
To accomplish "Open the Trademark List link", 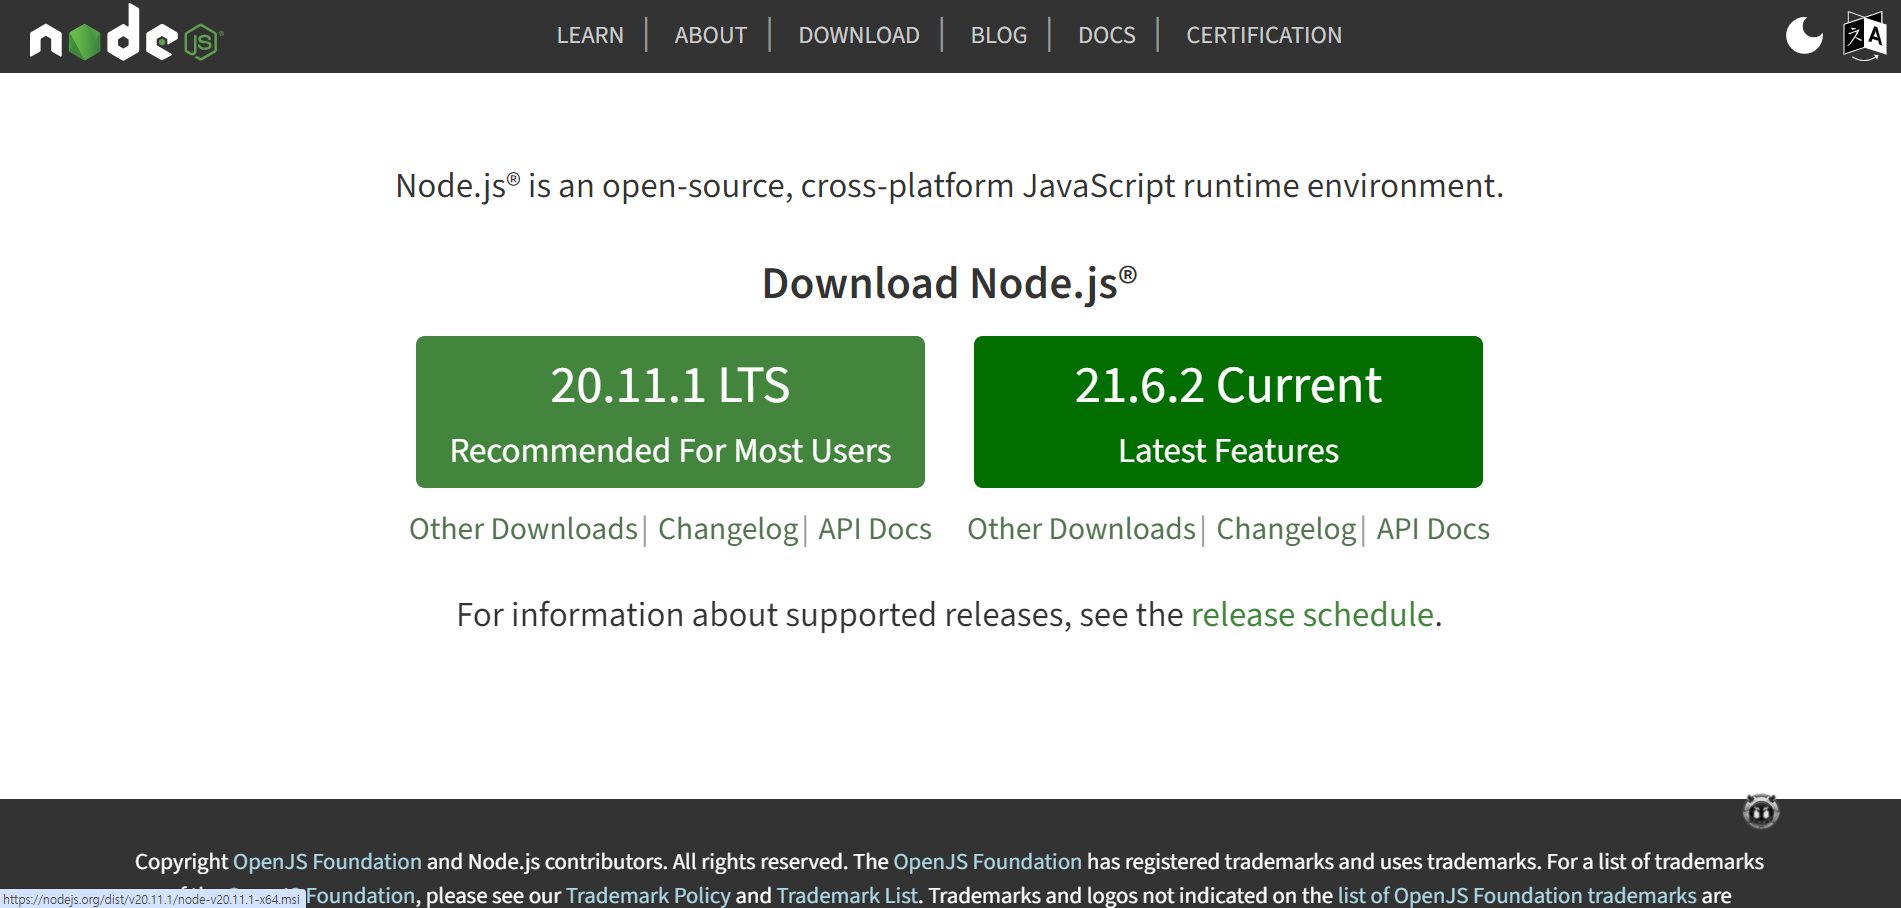I will point(847,895).
